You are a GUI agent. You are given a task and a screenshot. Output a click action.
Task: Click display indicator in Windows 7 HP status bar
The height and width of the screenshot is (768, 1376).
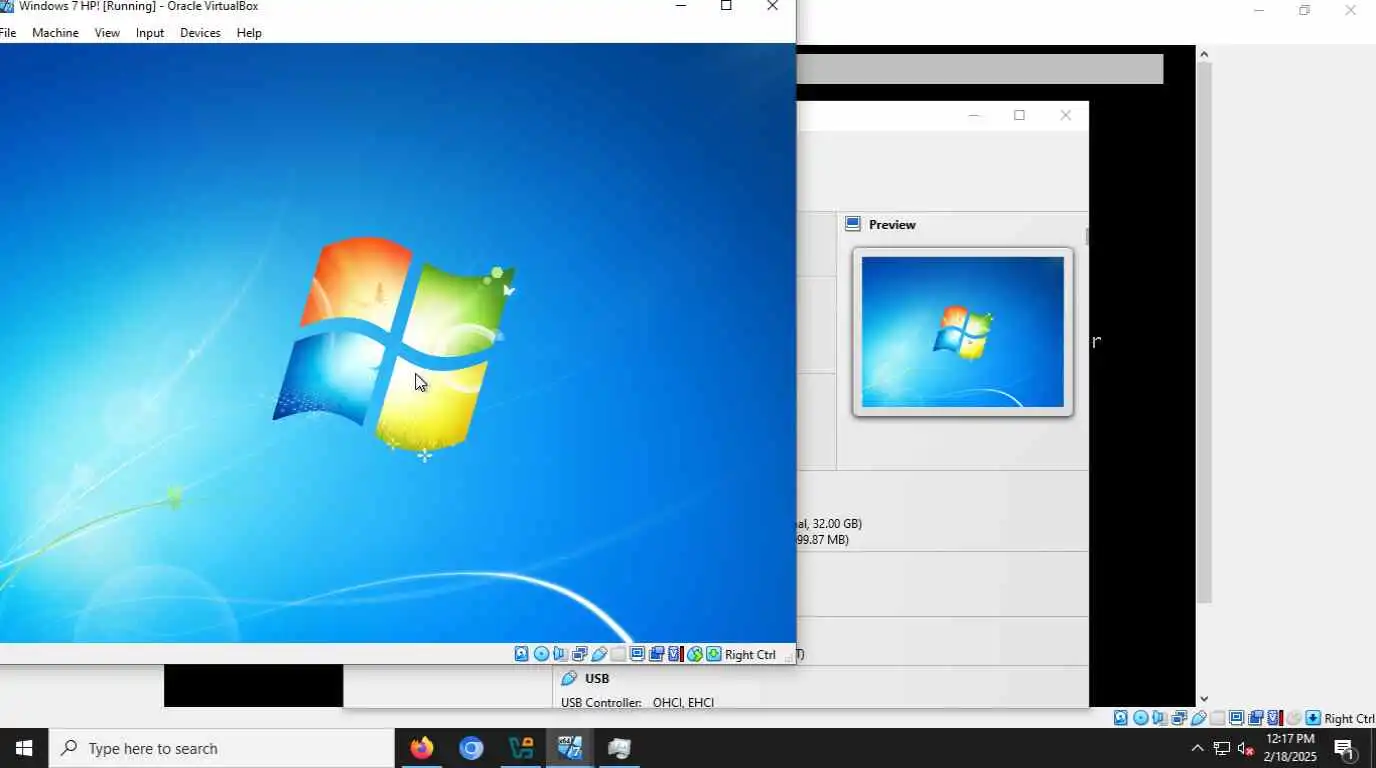click(637, 654)
